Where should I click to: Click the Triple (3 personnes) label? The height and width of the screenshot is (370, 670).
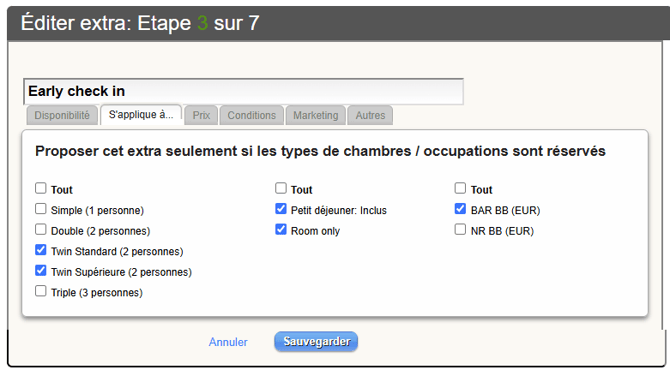[97, 293]
